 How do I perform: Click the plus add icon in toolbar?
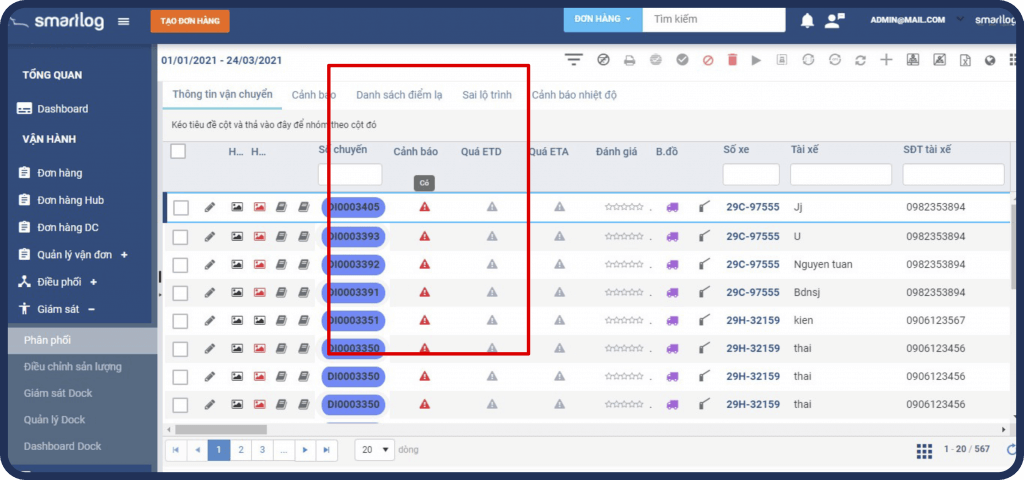point(886,60)
